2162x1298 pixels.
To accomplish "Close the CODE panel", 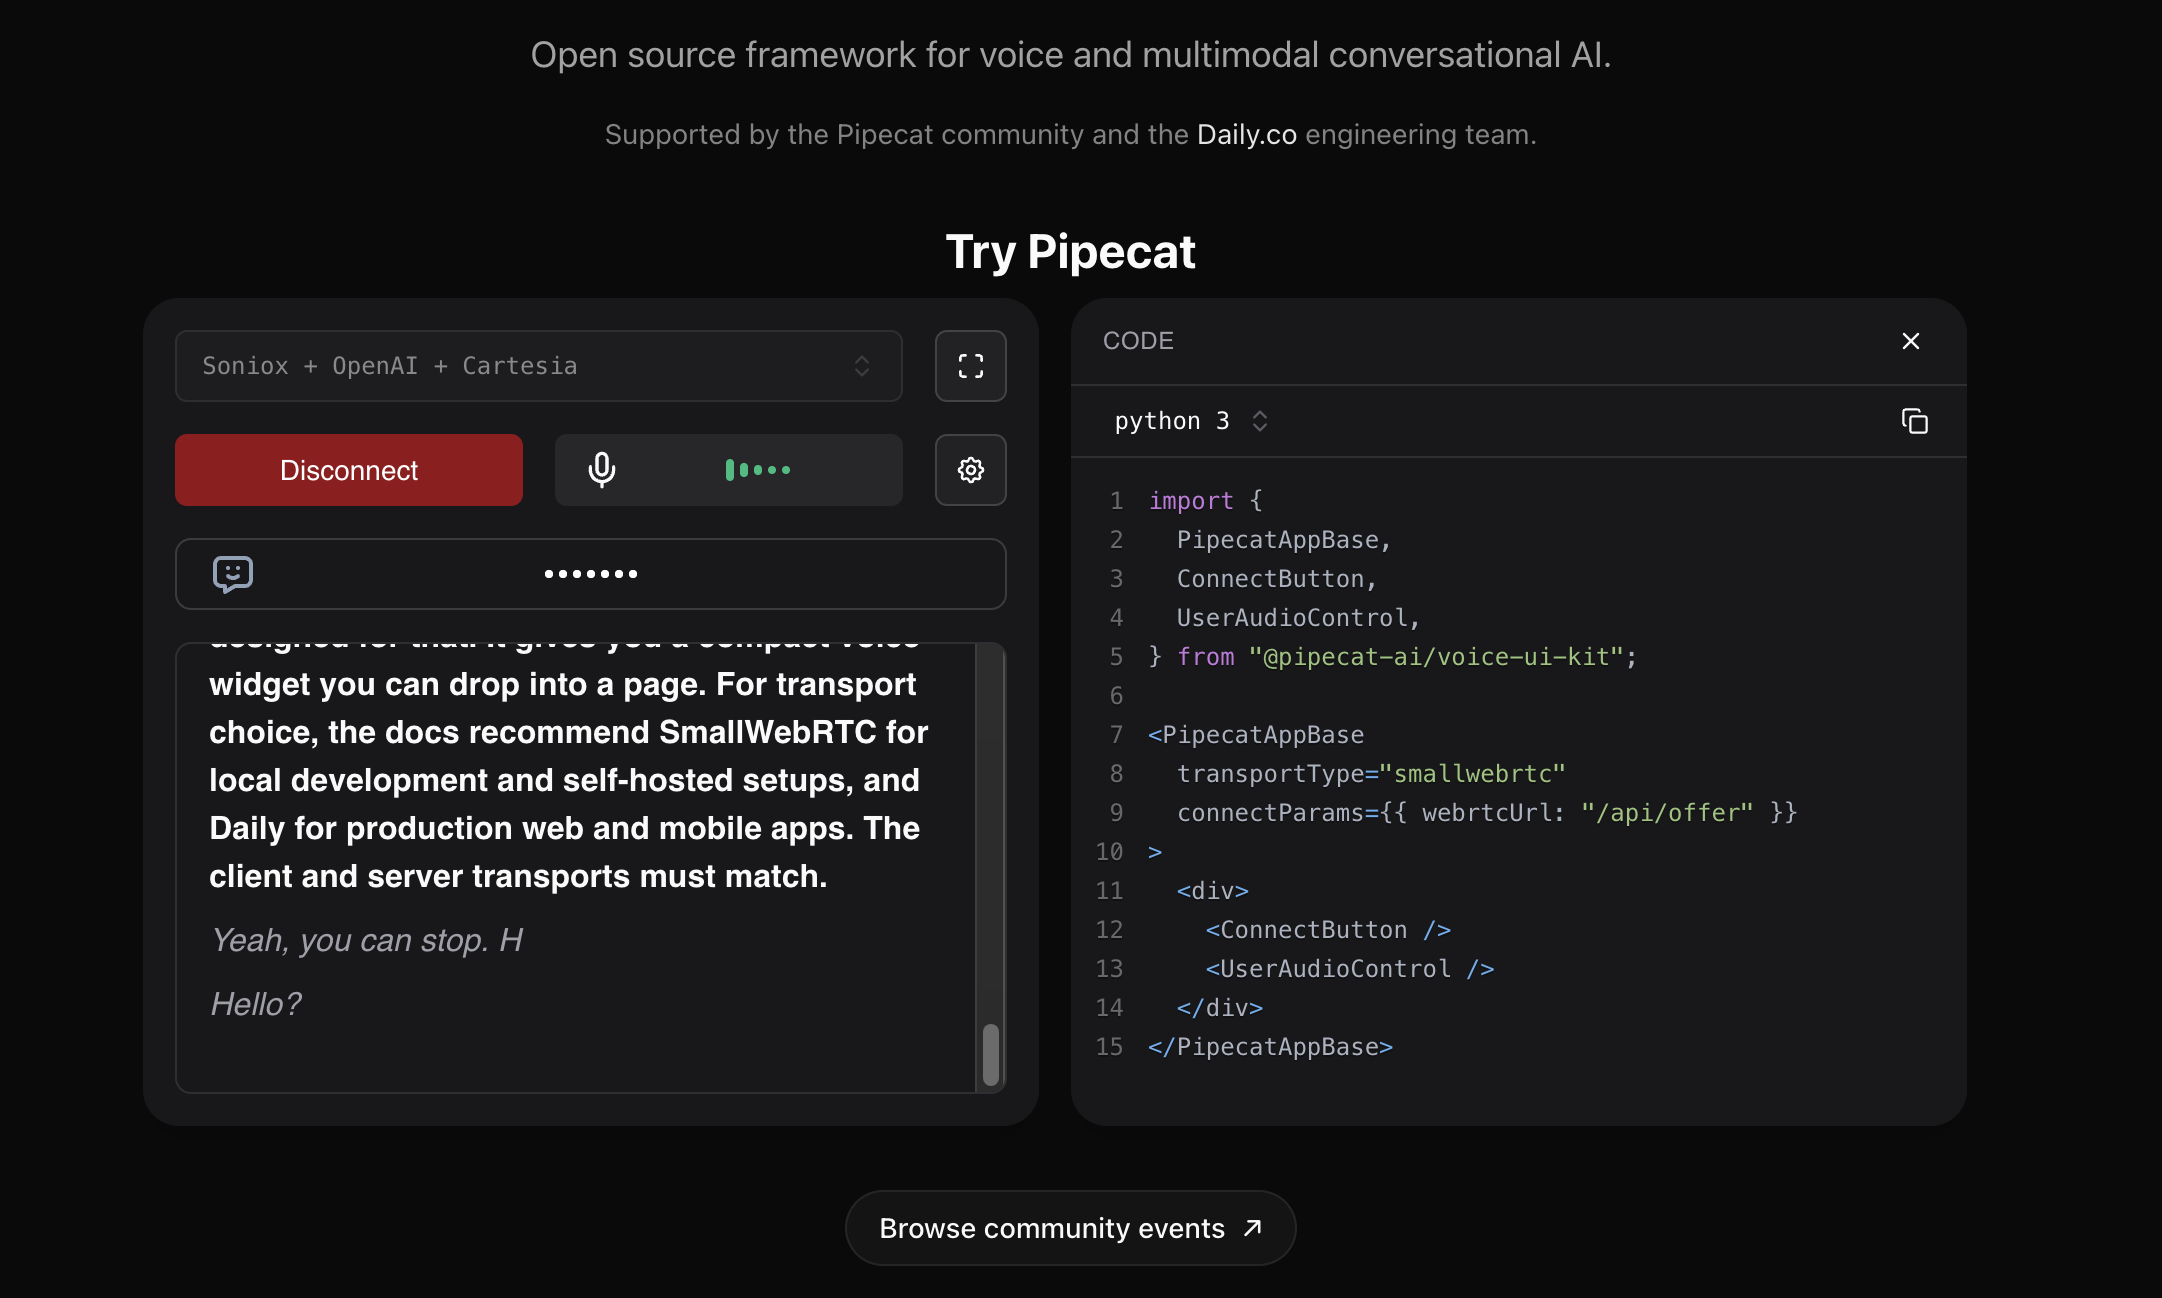I will point(1910,341).
